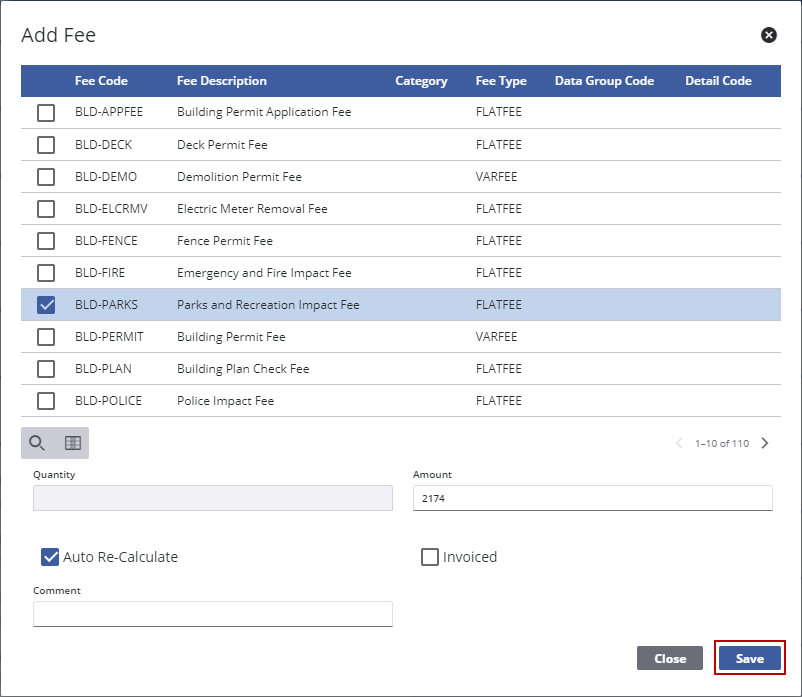The width and height of the screenshot is (802, 697).
Task: Click the Data Group Code column header
Action: tap(604, 81)
